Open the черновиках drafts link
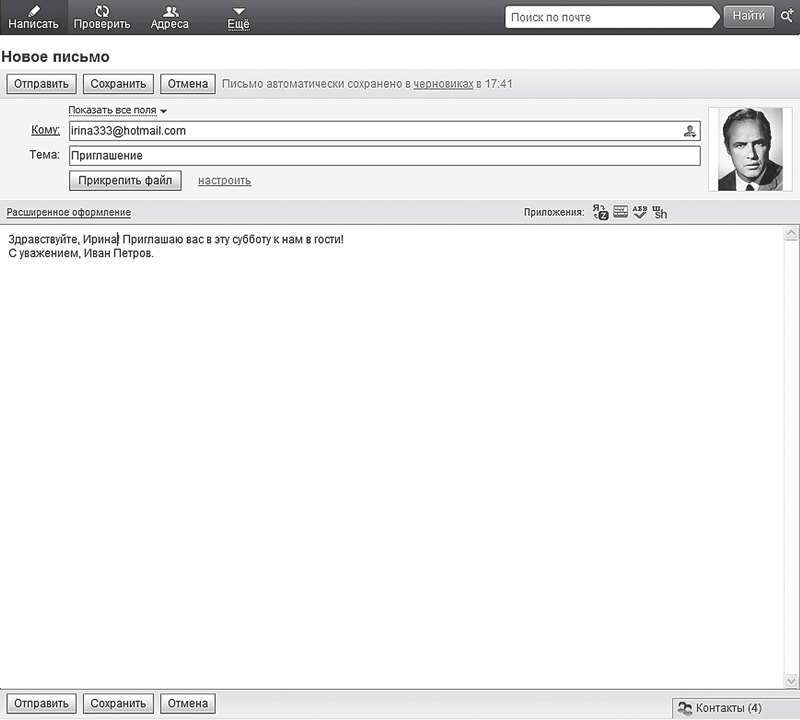The height and width of the screenshot is (720, 800). coord(443,84)
